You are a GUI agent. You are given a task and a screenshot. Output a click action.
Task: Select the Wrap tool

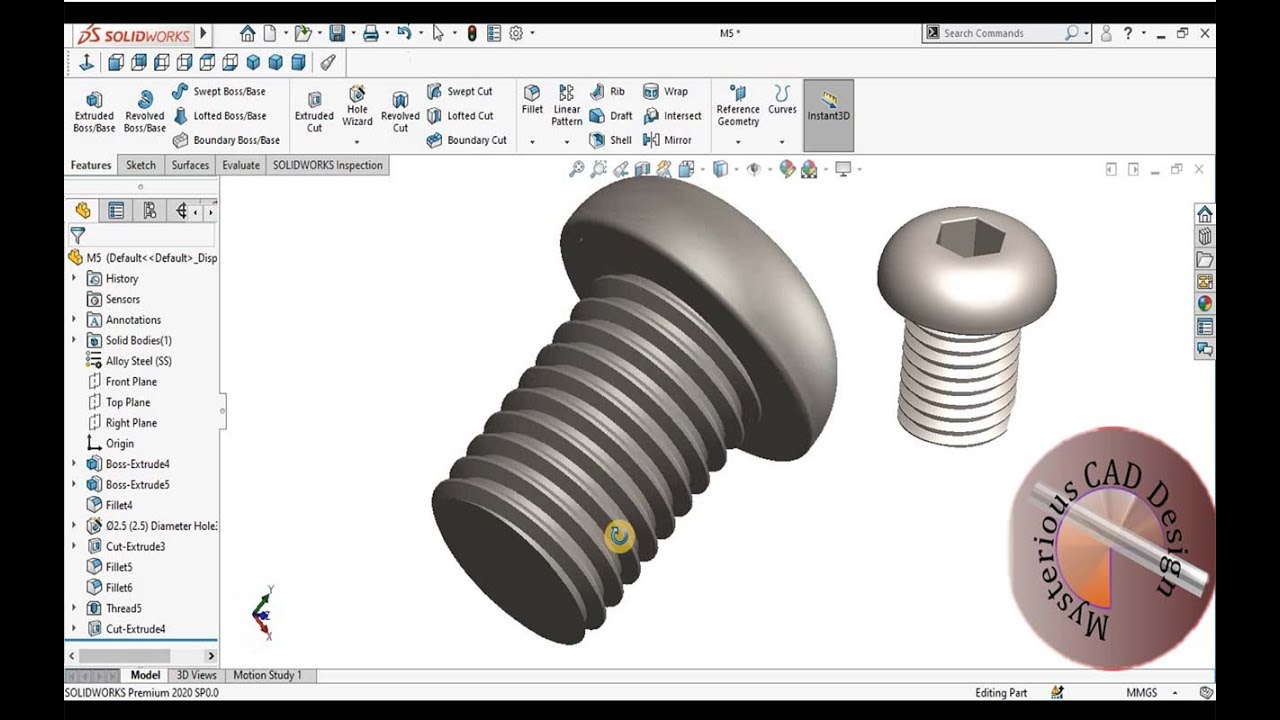pyautogui.click(x=665, y=91)
